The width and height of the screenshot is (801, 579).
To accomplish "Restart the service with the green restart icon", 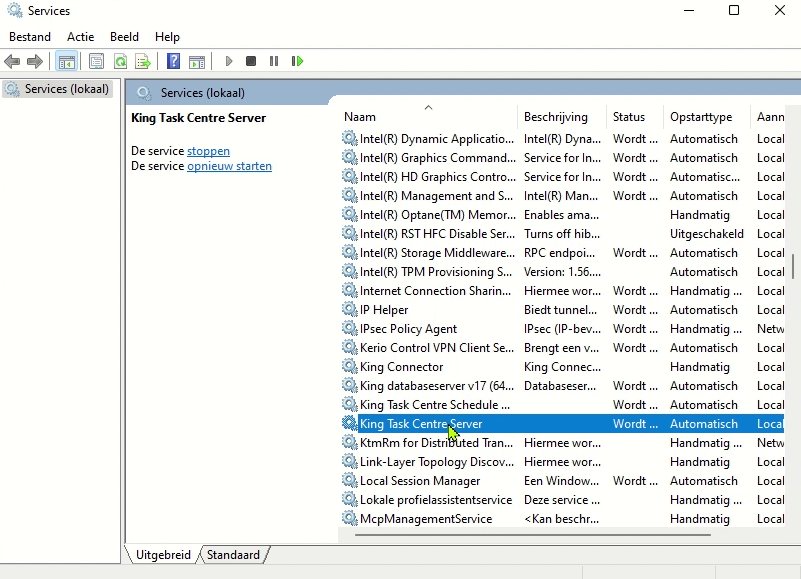I will point(297,61).
